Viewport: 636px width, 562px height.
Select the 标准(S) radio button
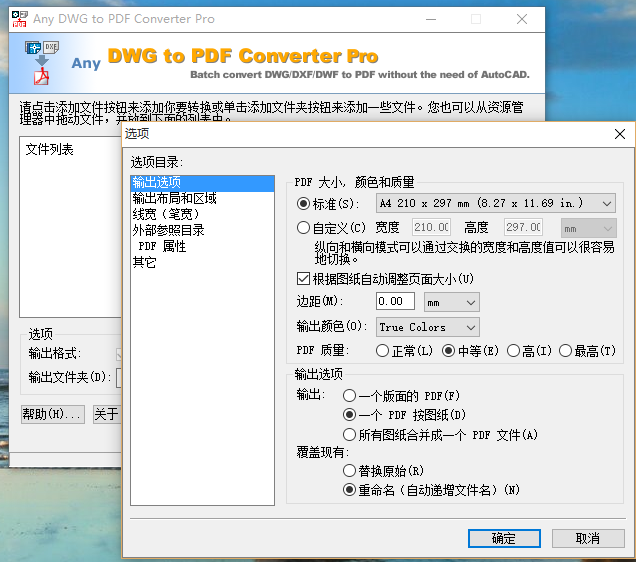pos(304,204)
